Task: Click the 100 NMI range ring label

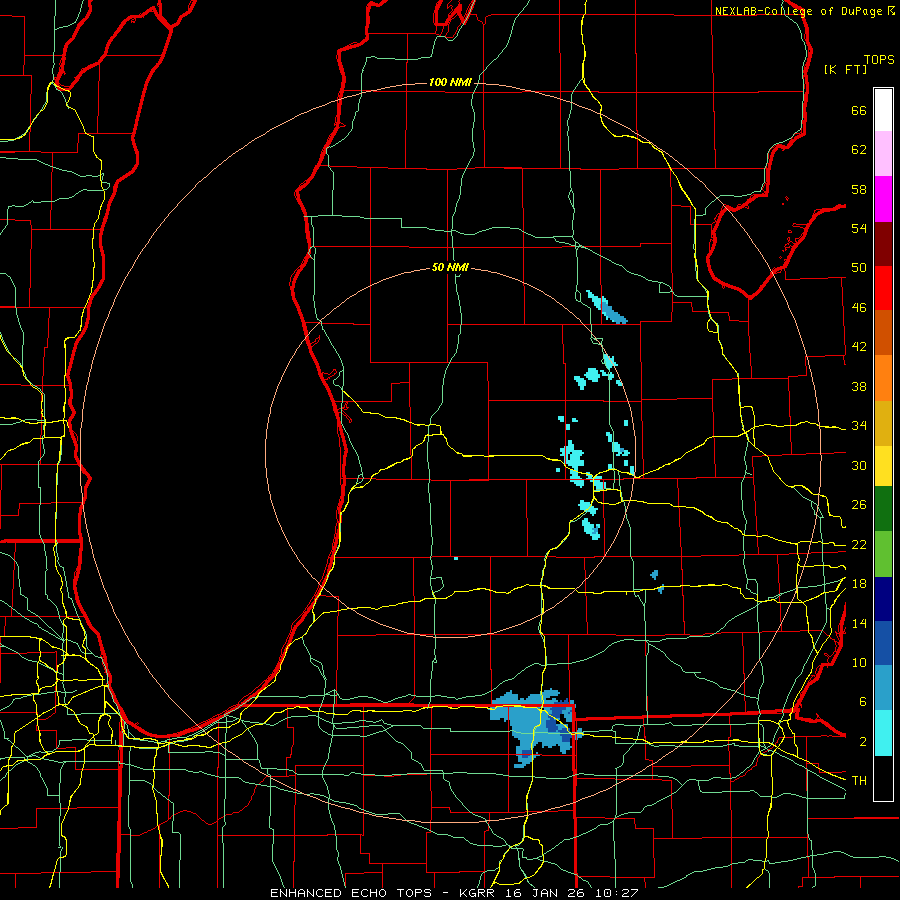Action: pos(450,83)
